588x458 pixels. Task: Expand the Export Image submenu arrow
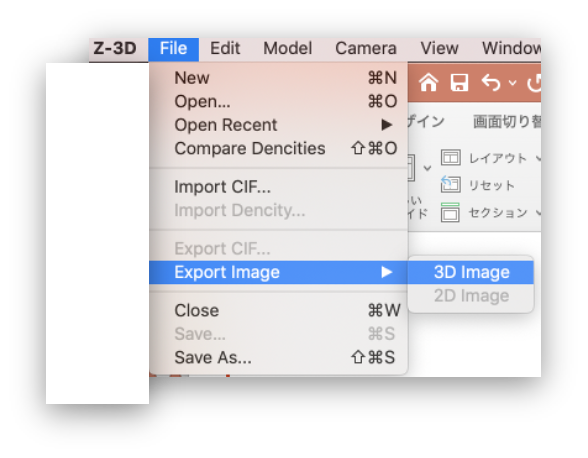point(387,272)
